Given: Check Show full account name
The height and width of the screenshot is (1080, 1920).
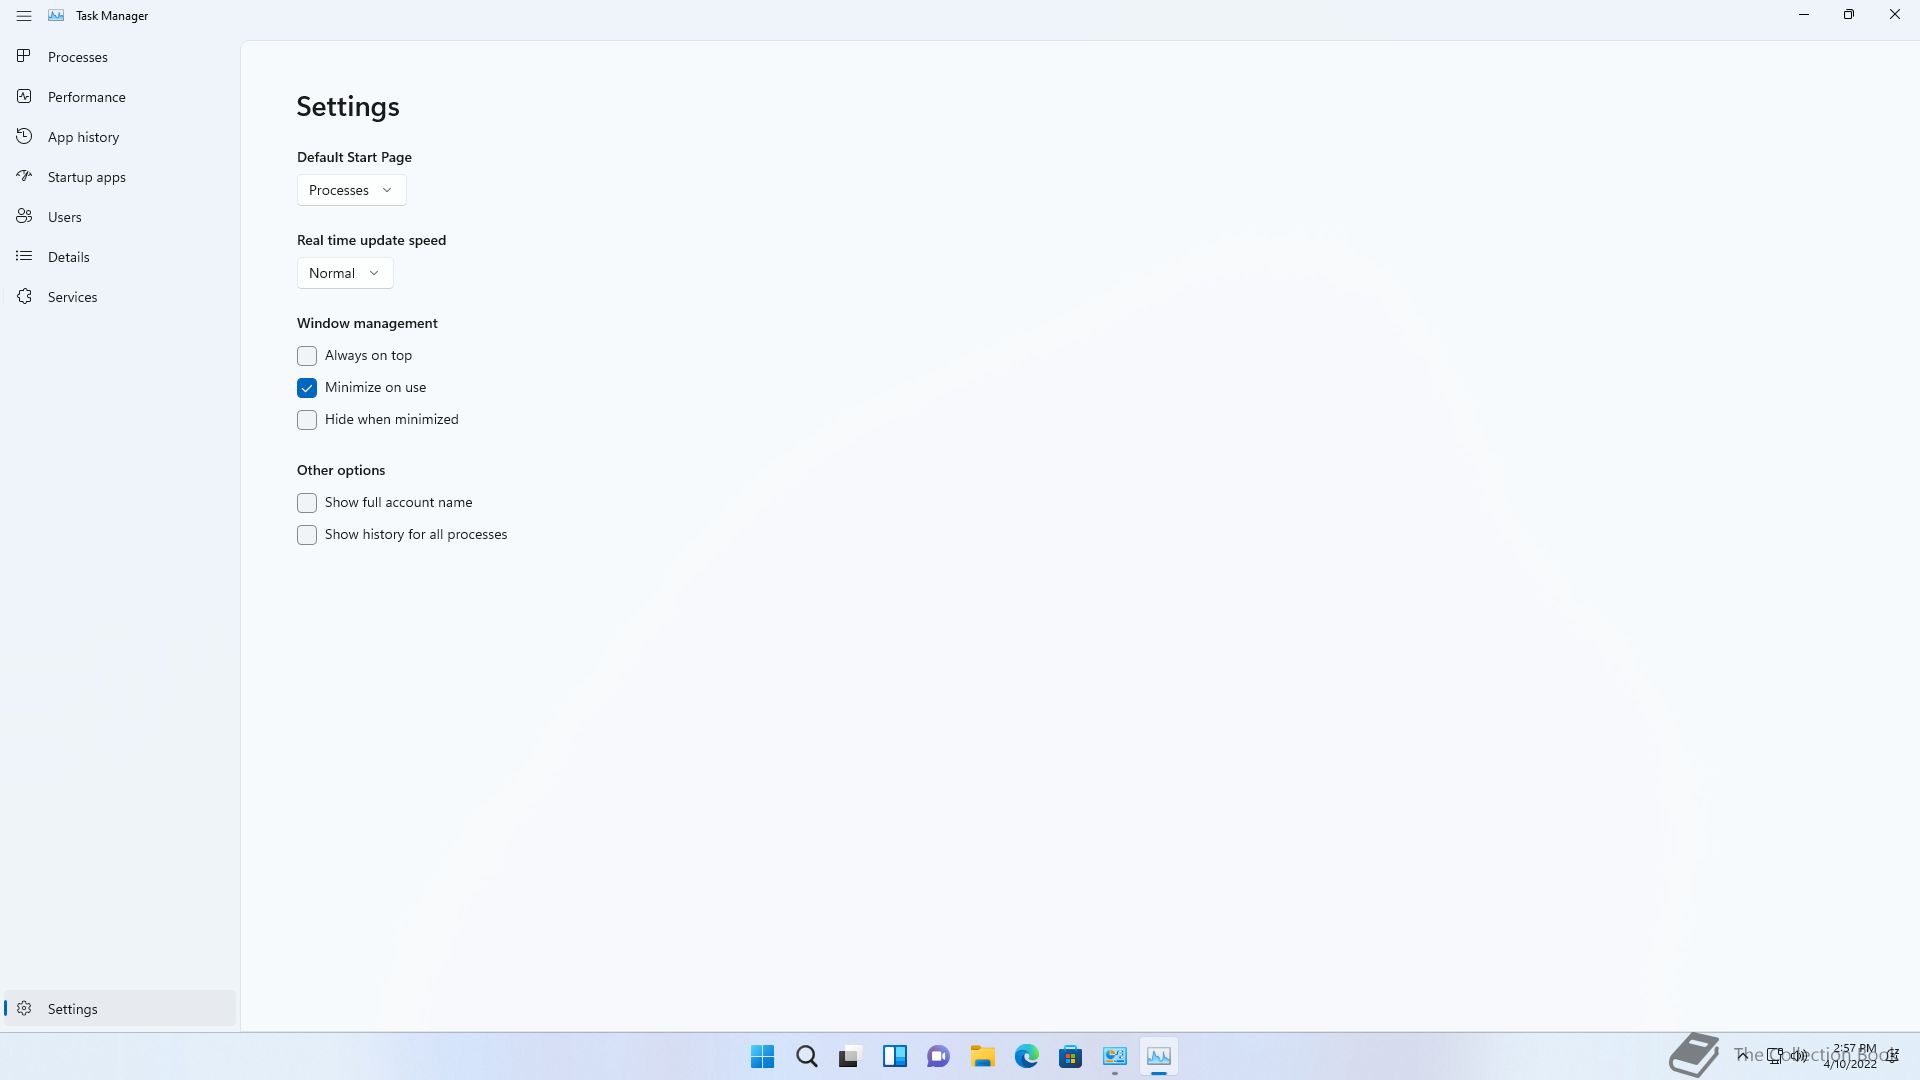Looking at the screenshot, I should tap(307, 503).
